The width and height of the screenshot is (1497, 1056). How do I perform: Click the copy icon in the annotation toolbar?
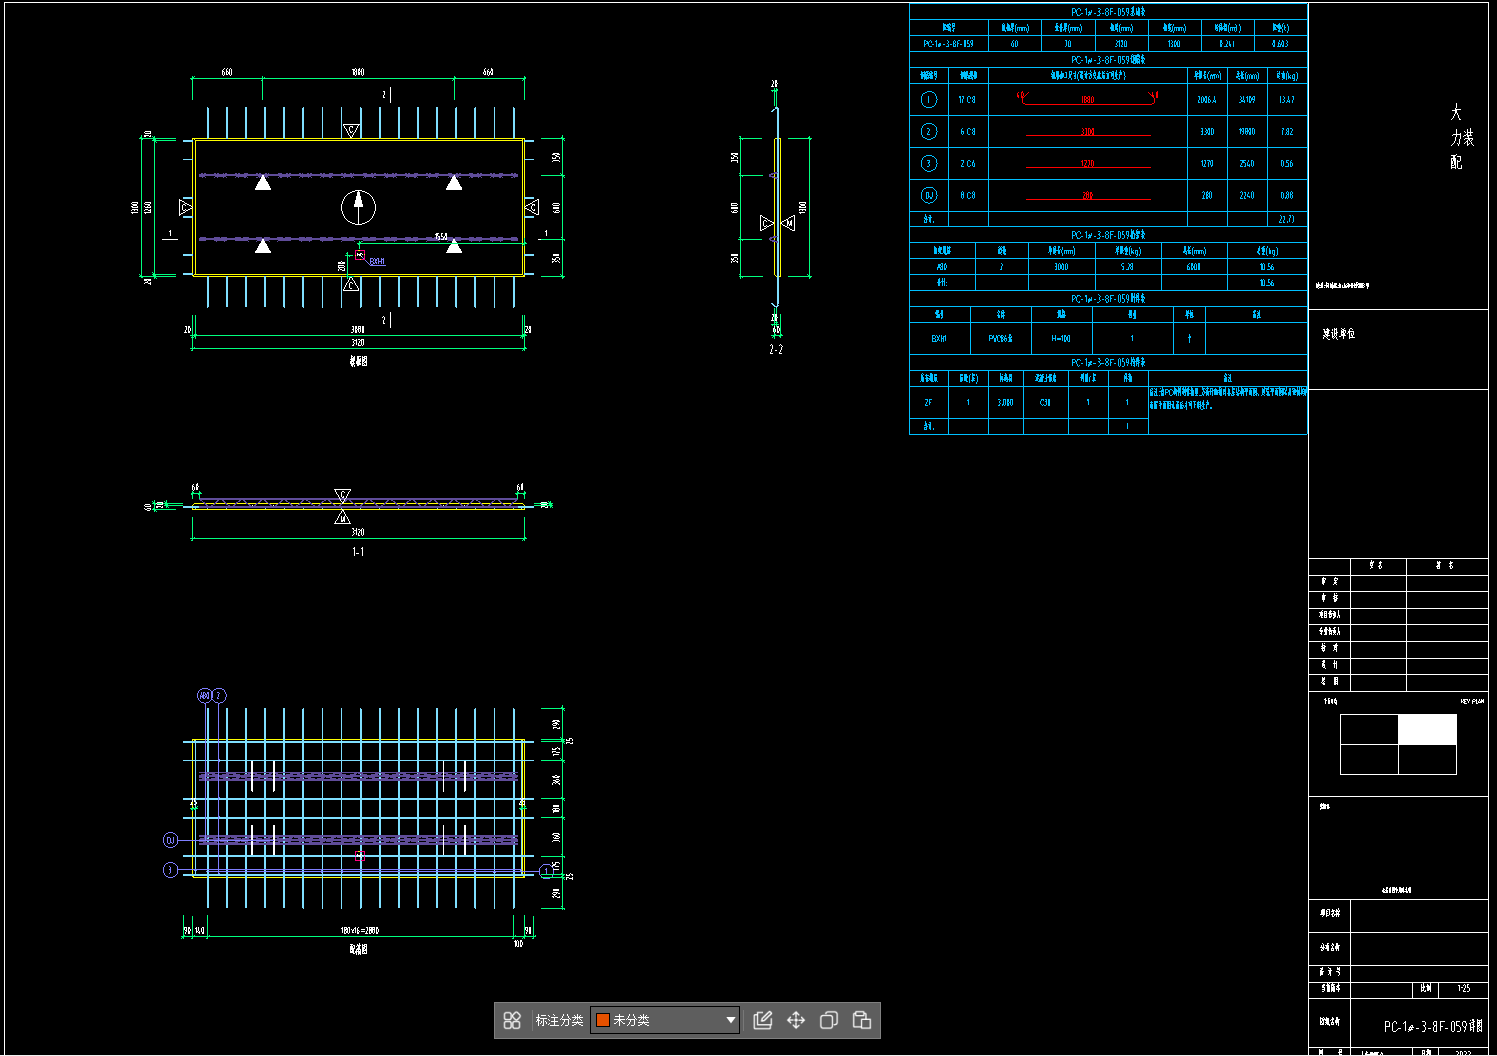click(x=829, y=1020)
